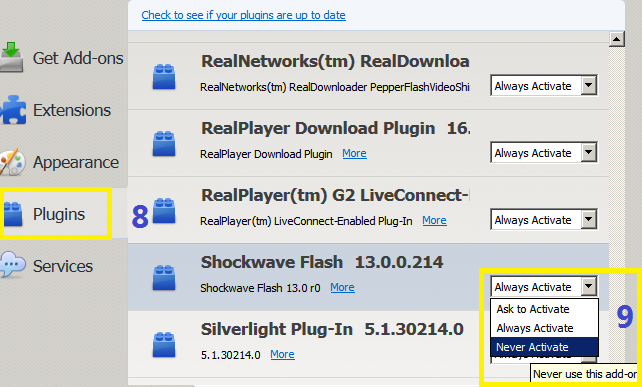The width and height of the screenshot is (642, 387).
Task: Select the Silverlight Plug-In 5.1.30214.0 title
Action: tap(332, 329)
